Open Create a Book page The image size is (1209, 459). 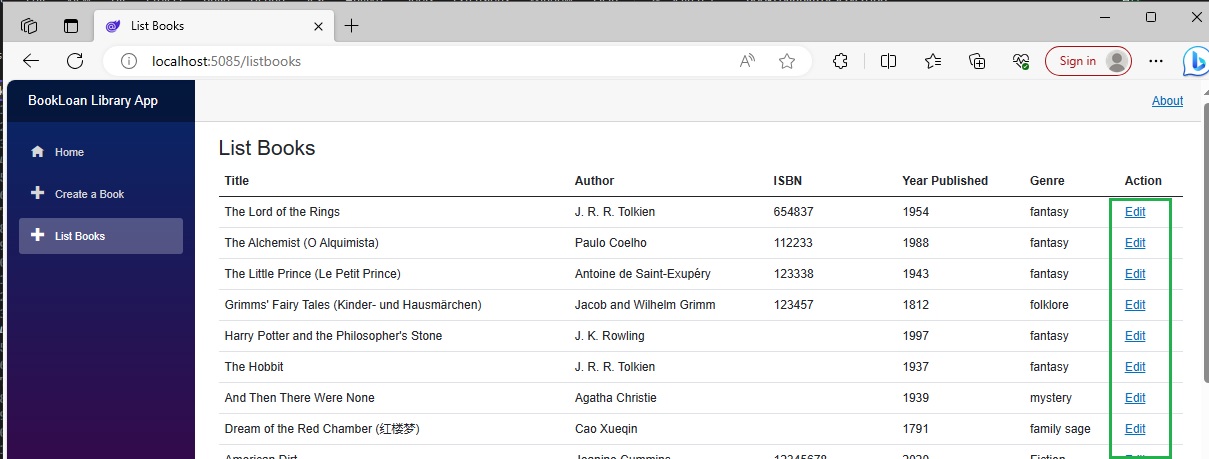(x=100, y=194)
